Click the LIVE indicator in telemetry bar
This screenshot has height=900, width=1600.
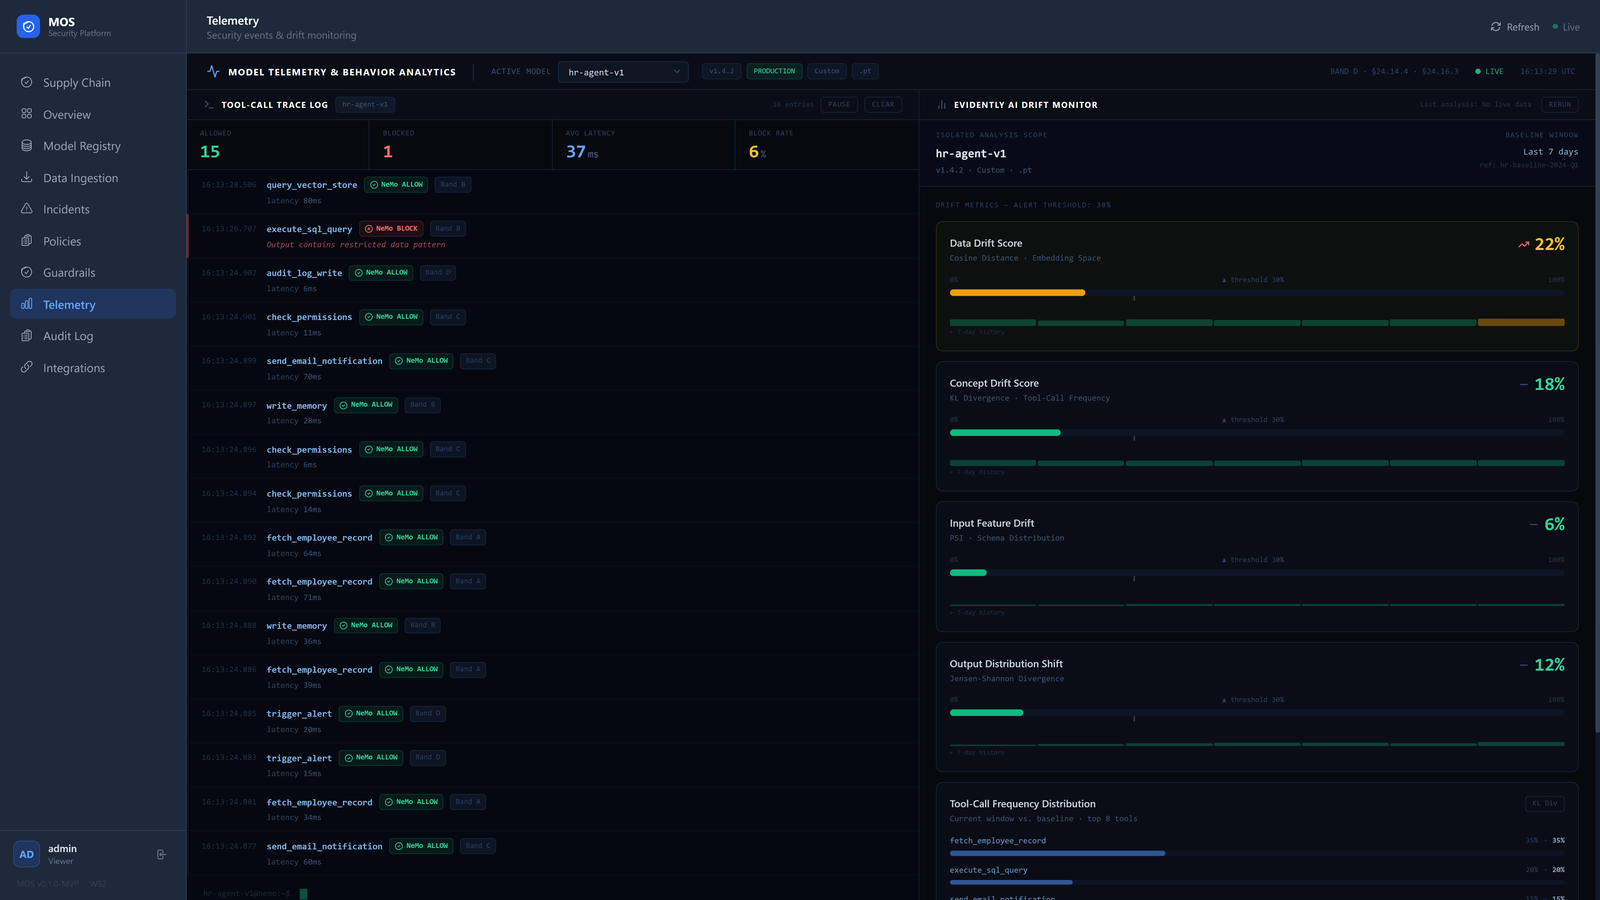tap(1489, 71)
